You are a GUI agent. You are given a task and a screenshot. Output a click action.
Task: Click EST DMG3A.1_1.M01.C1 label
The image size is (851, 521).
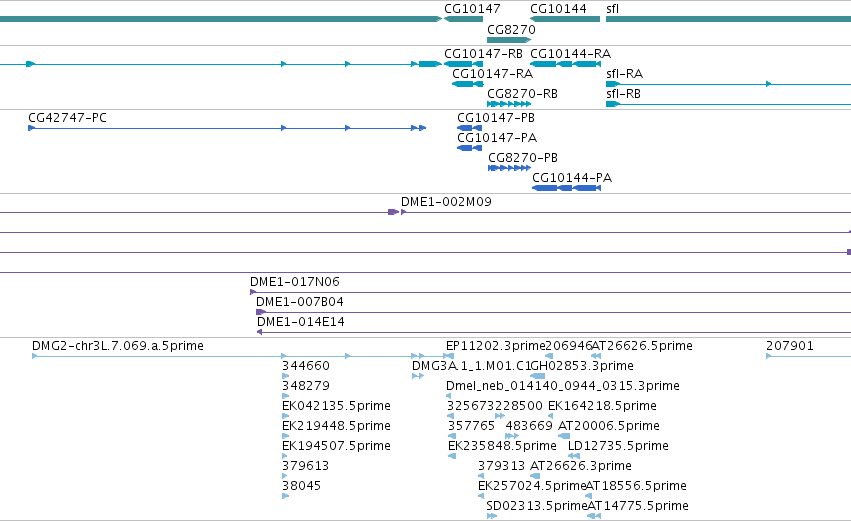click(471, 366)
